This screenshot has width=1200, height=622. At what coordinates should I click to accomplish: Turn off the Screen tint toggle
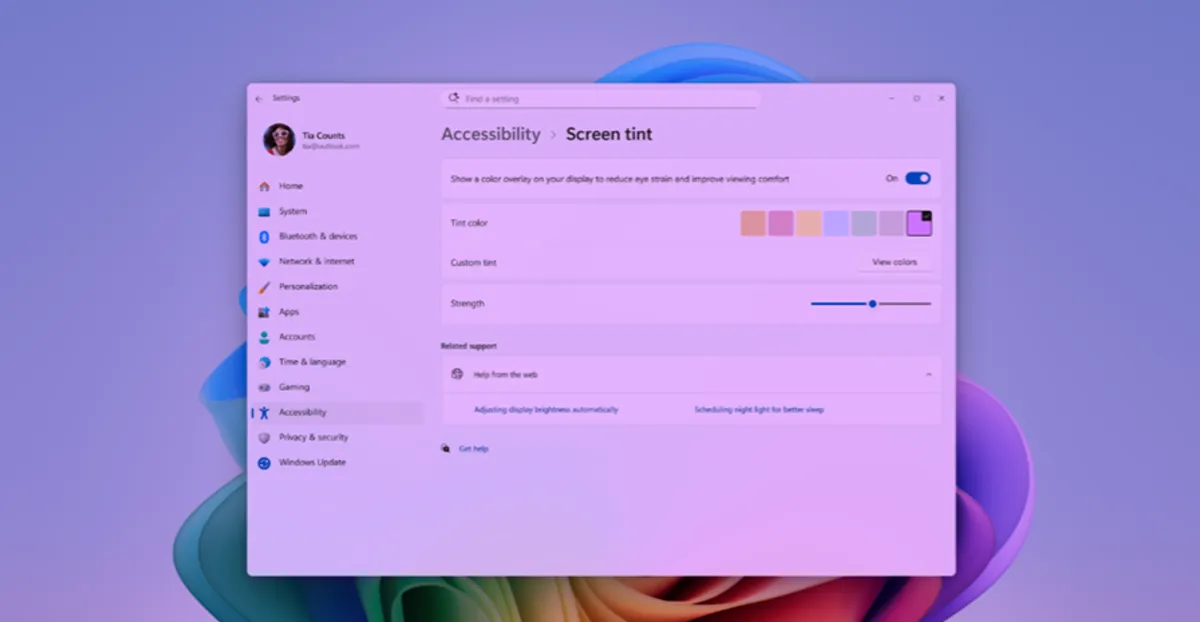(x=918, y=178)
